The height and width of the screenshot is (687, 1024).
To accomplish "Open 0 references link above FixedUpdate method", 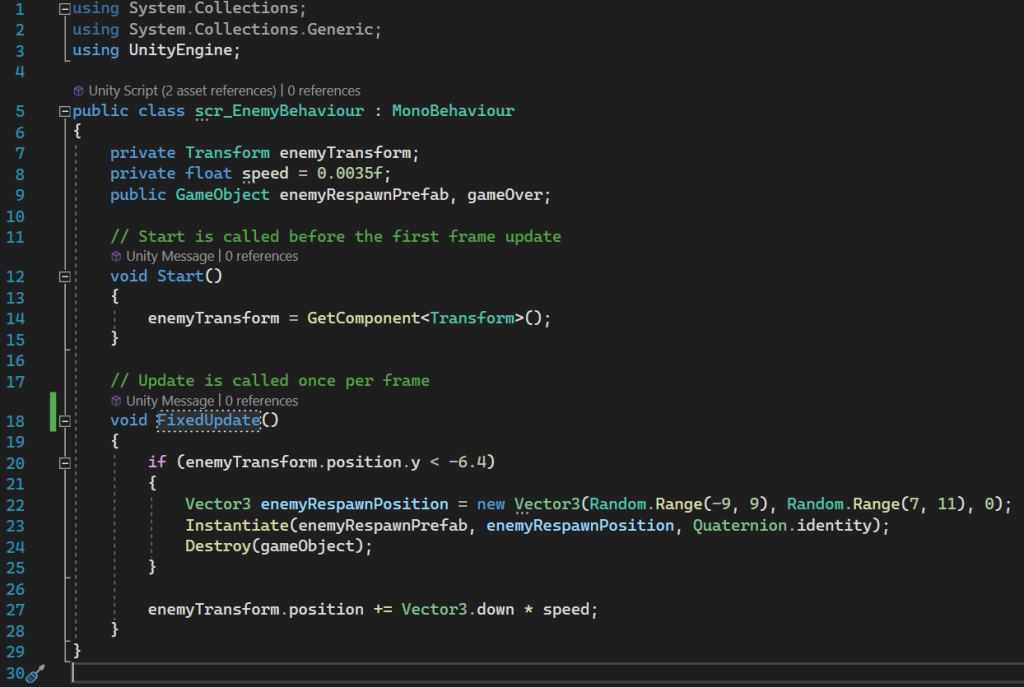I will tap(261, 401).
